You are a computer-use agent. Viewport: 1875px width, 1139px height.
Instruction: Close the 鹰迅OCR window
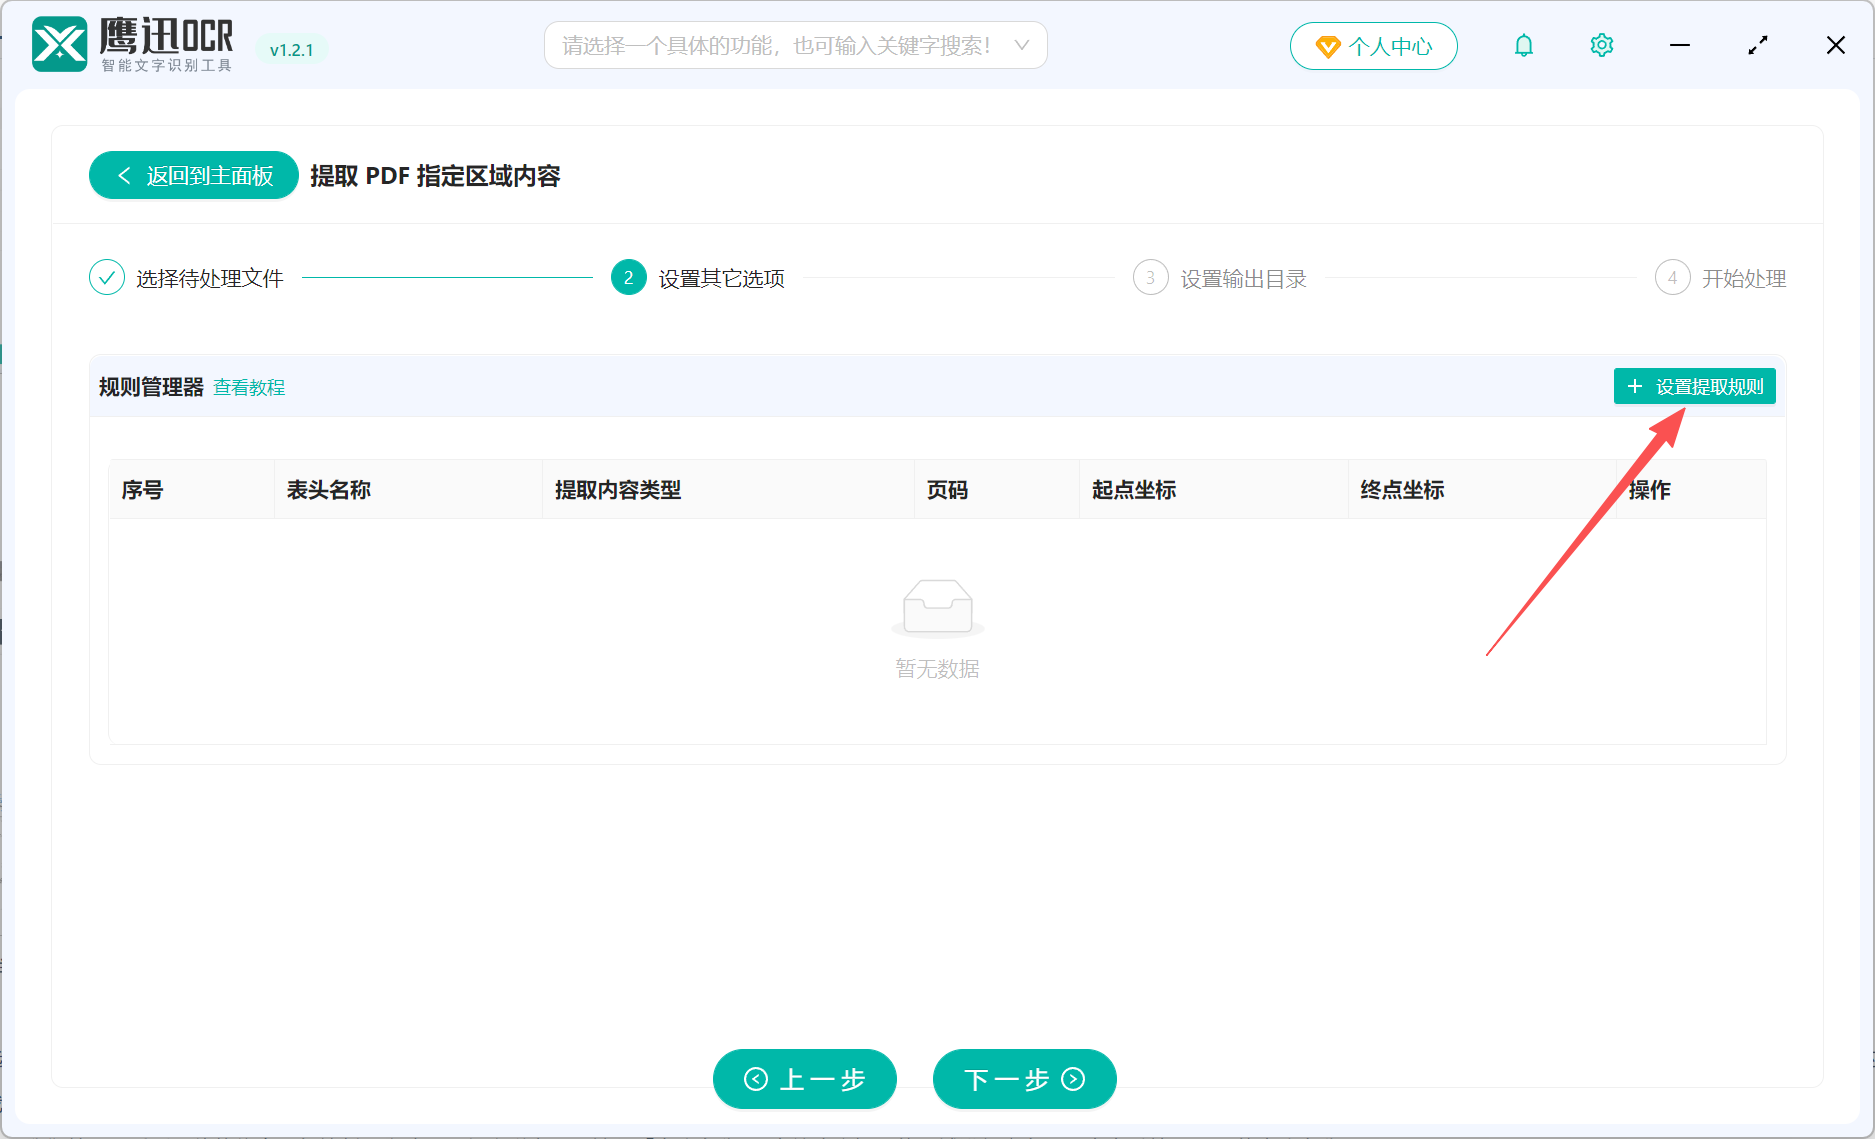point(1836,45)
